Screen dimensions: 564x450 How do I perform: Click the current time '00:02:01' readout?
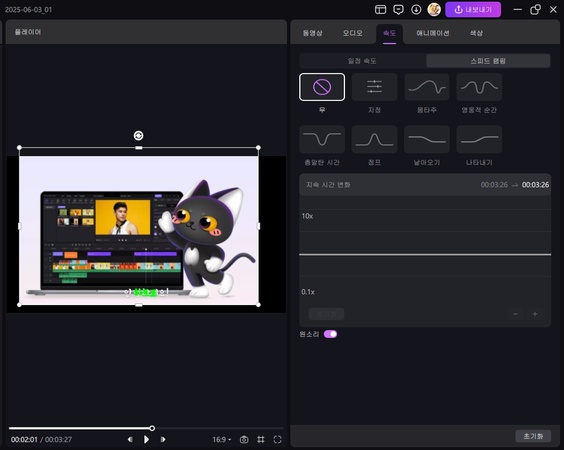[x=24, y=440]
